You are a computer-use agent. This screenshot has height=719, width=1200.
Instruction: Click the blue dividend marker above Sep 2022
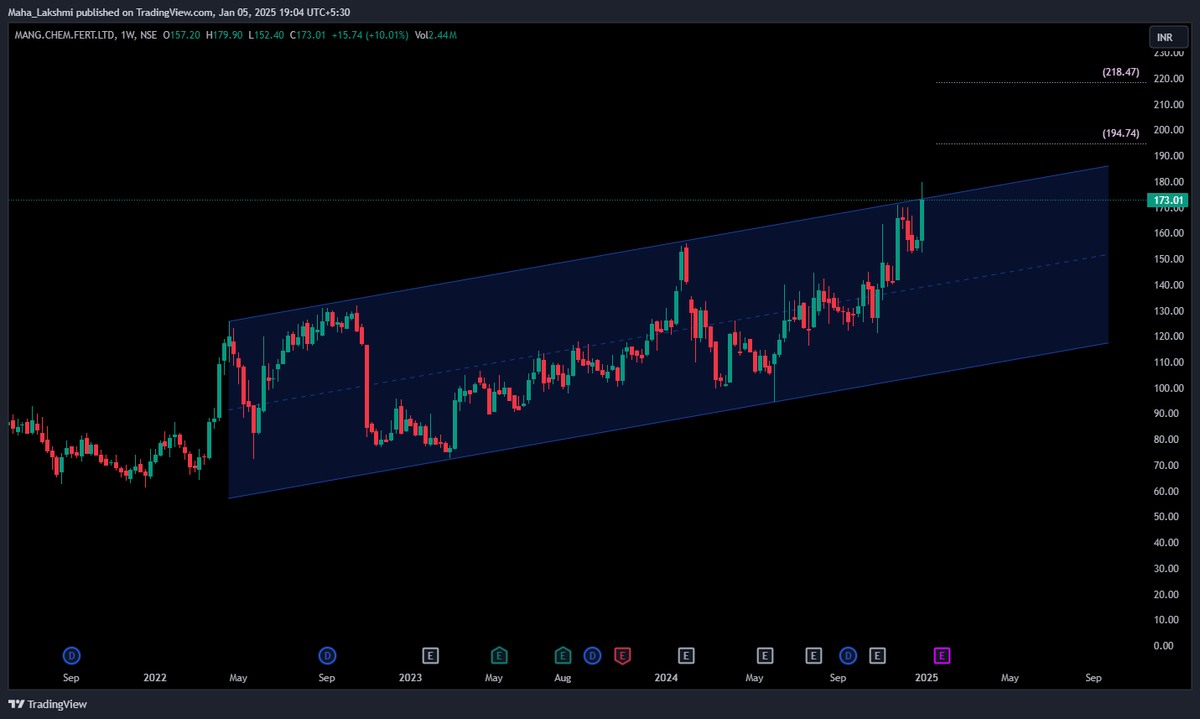327,656
